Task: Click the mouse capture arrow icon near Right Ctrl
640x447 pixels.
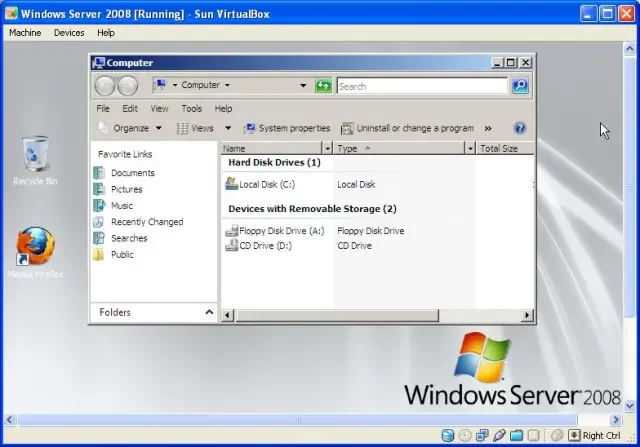Action: (x=574, y=436)
